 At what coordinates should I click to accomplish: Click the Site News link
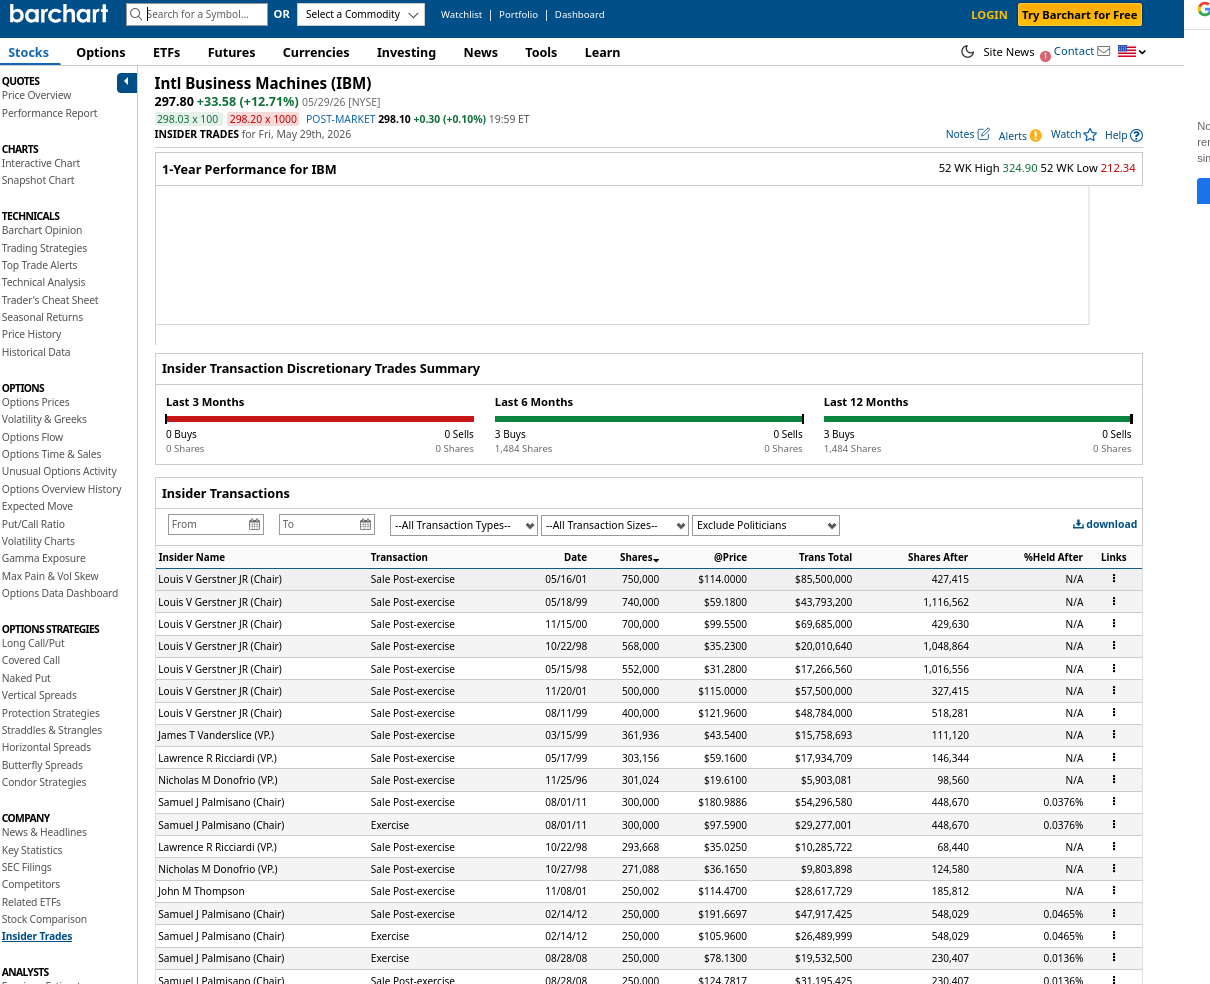click(1008, 52)
